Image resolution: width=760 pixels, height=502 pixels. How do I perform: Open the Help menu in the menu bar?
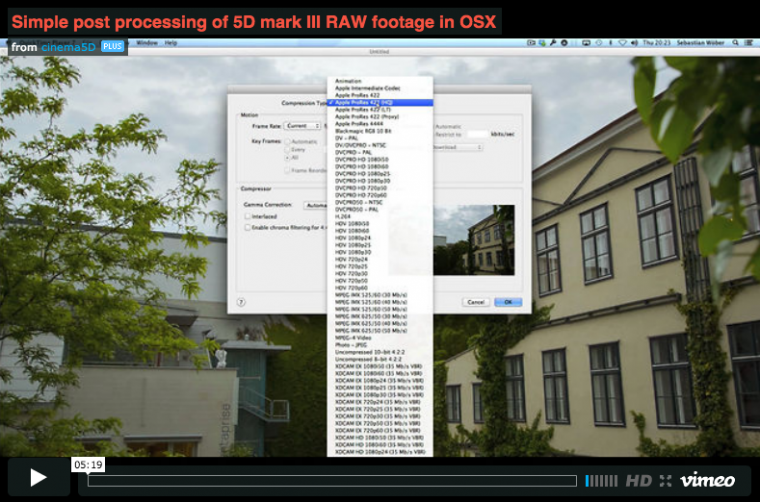171,43
